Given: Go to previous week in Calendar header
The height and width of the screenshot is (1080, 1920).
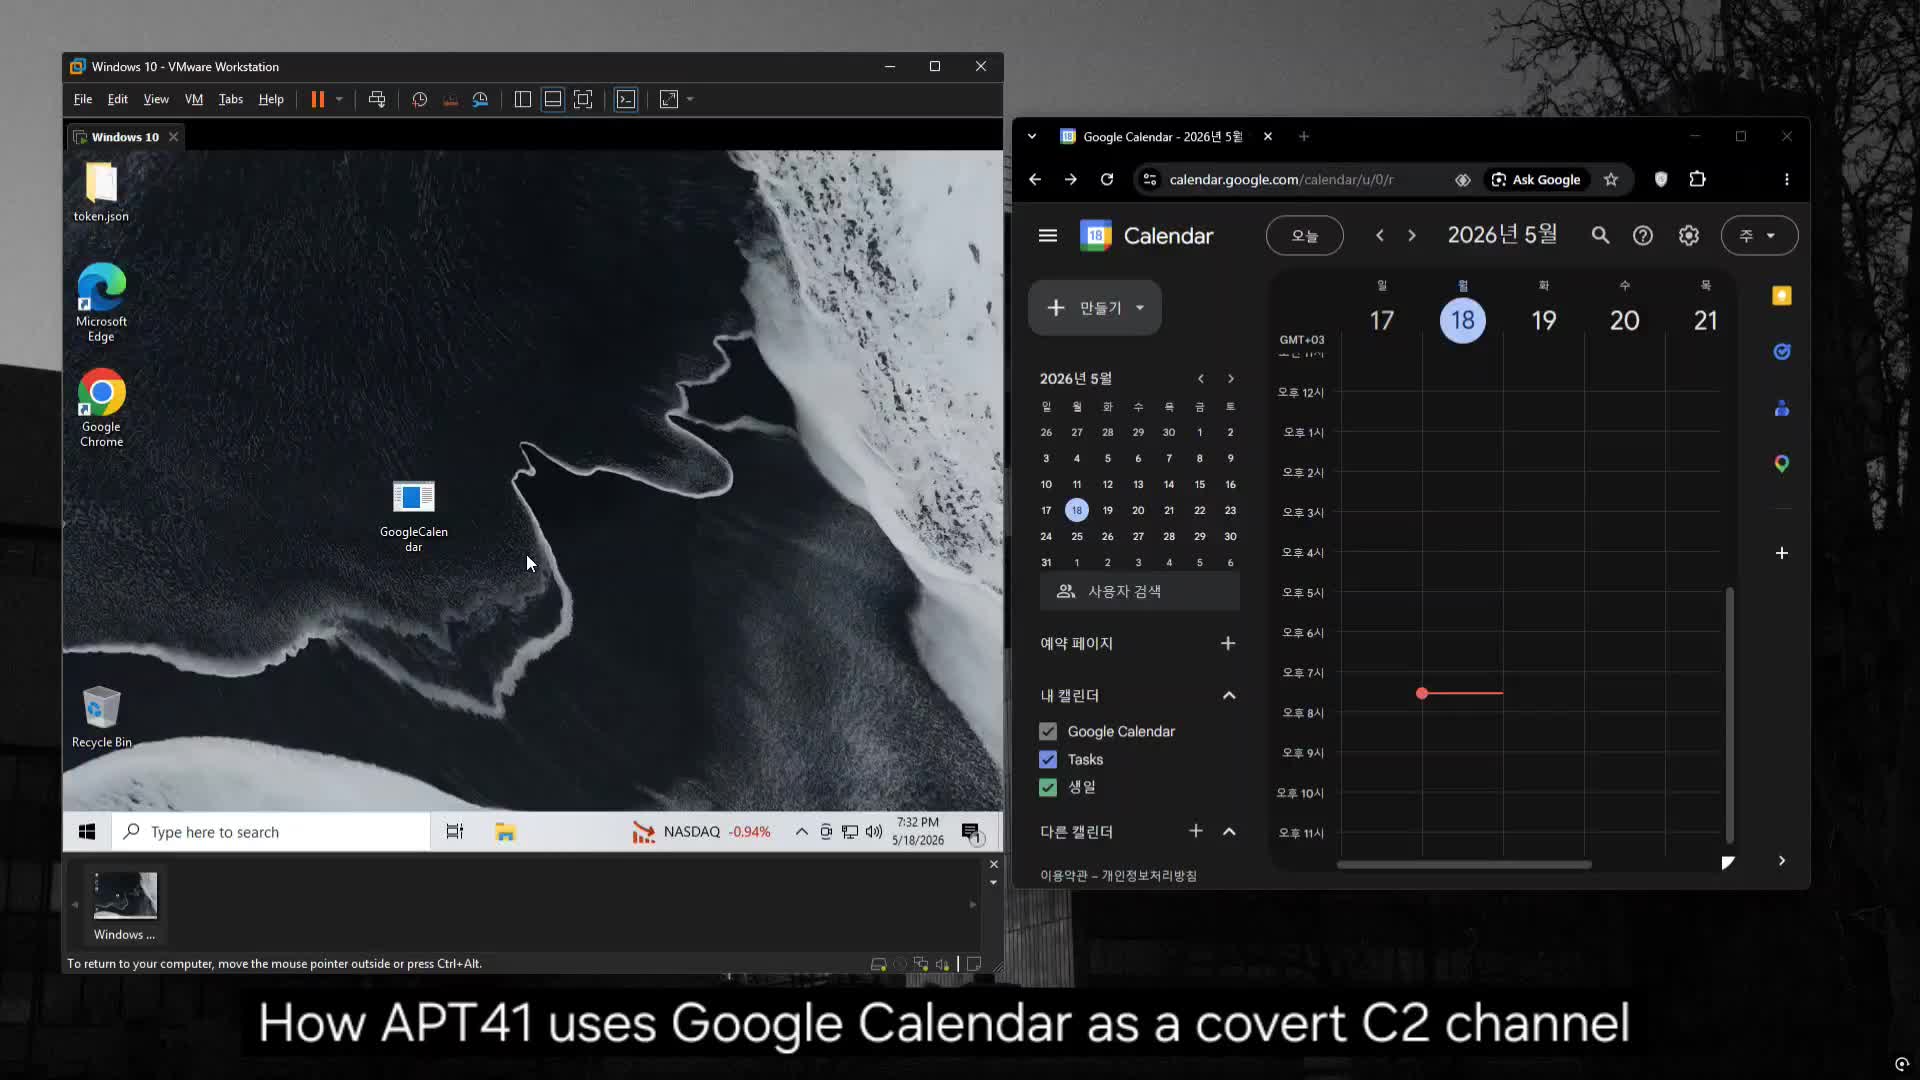Looking at the screenshot, I should (1380, 236).
